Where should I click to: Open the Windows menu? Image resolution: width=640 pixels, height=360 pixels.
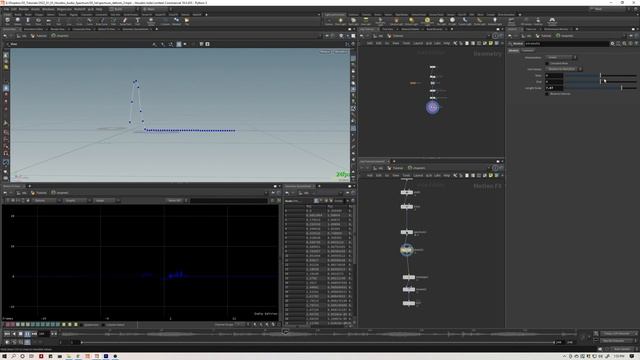coord(48,9)
